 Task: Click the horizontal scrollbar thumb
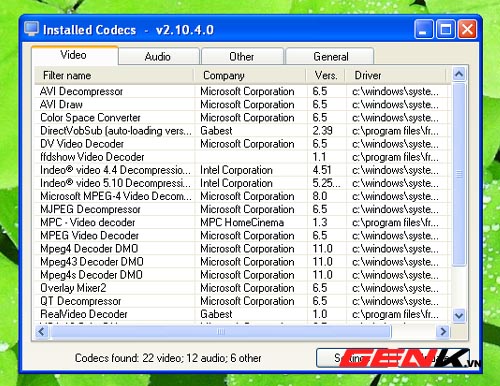tap(220, 332)
